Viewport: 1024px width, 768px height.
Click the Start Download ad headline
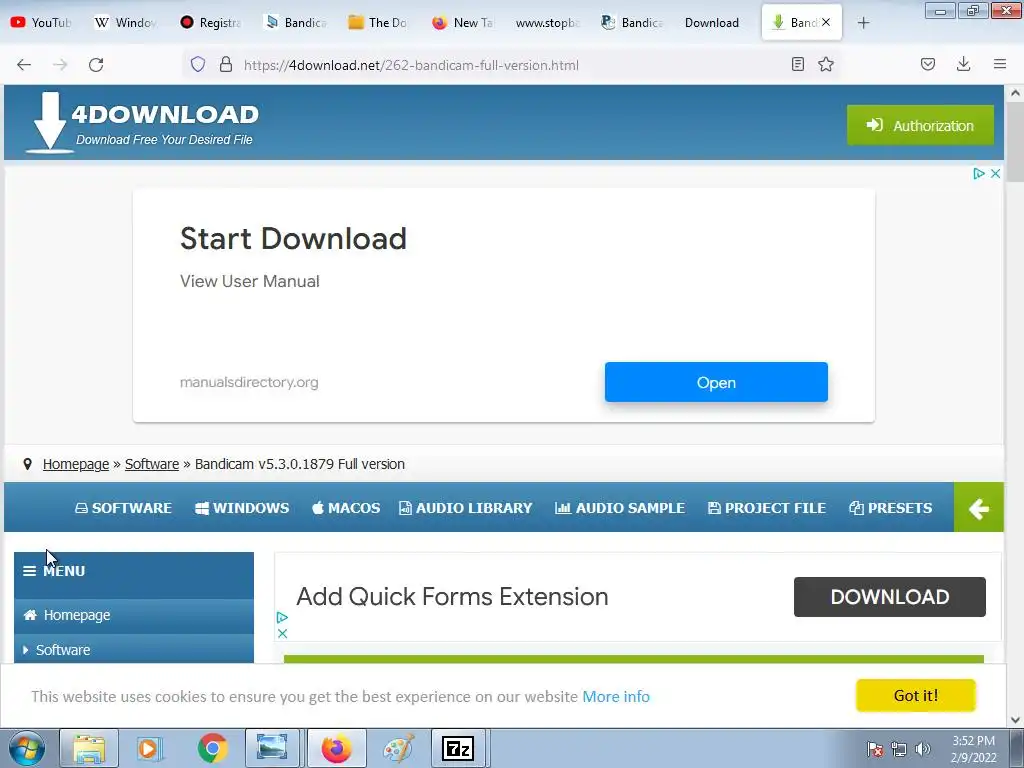click(293, 238)
